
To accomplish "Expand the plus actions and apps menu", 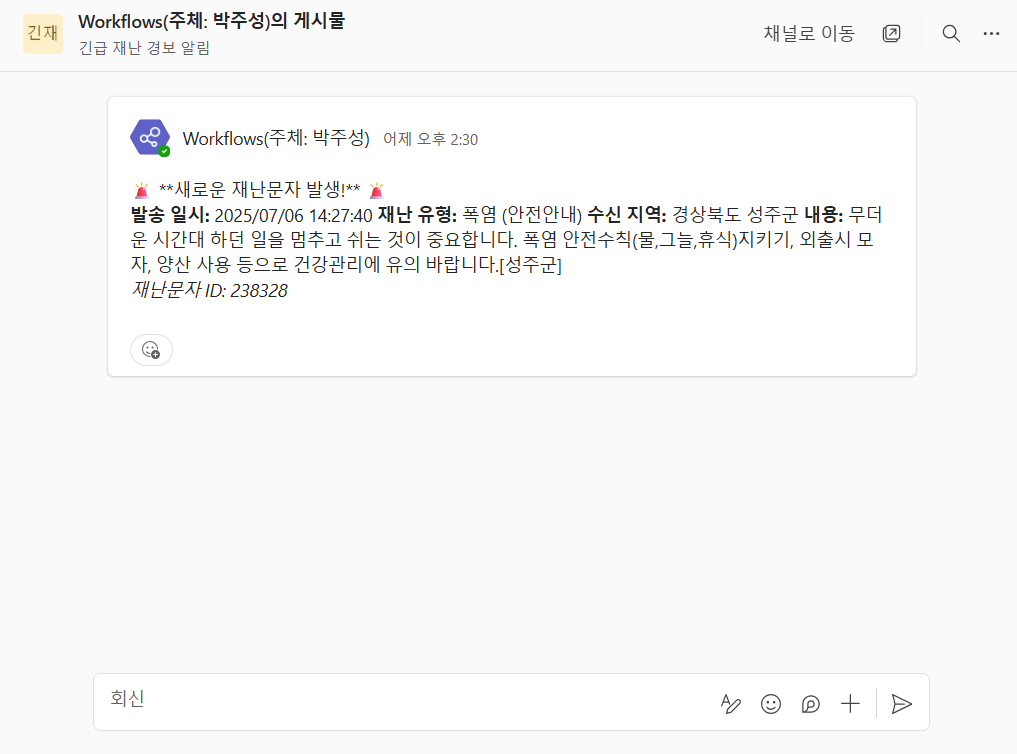I will [x=850, y=703].
